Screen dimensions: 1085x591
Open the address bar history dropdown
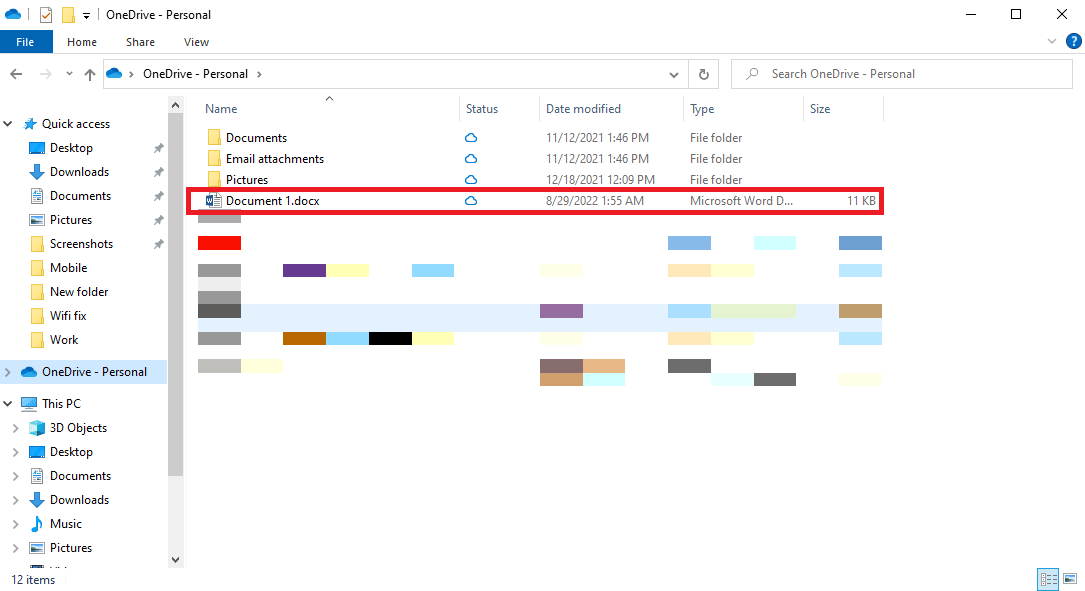[x=674, y=75]
